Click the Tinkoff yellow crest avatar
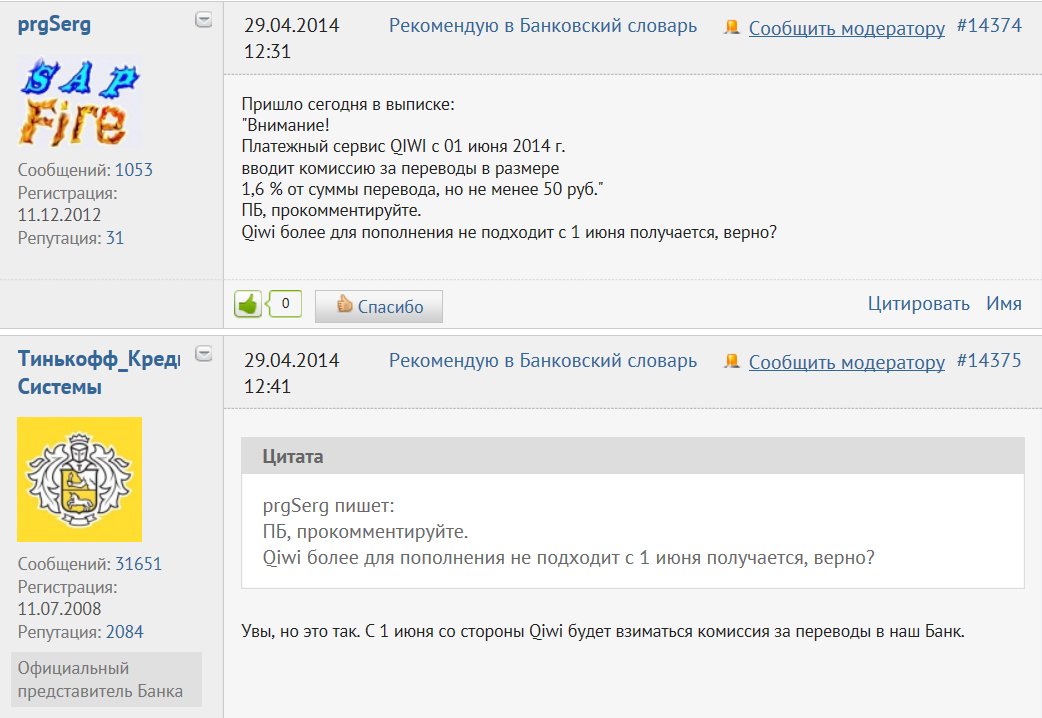 79,479
